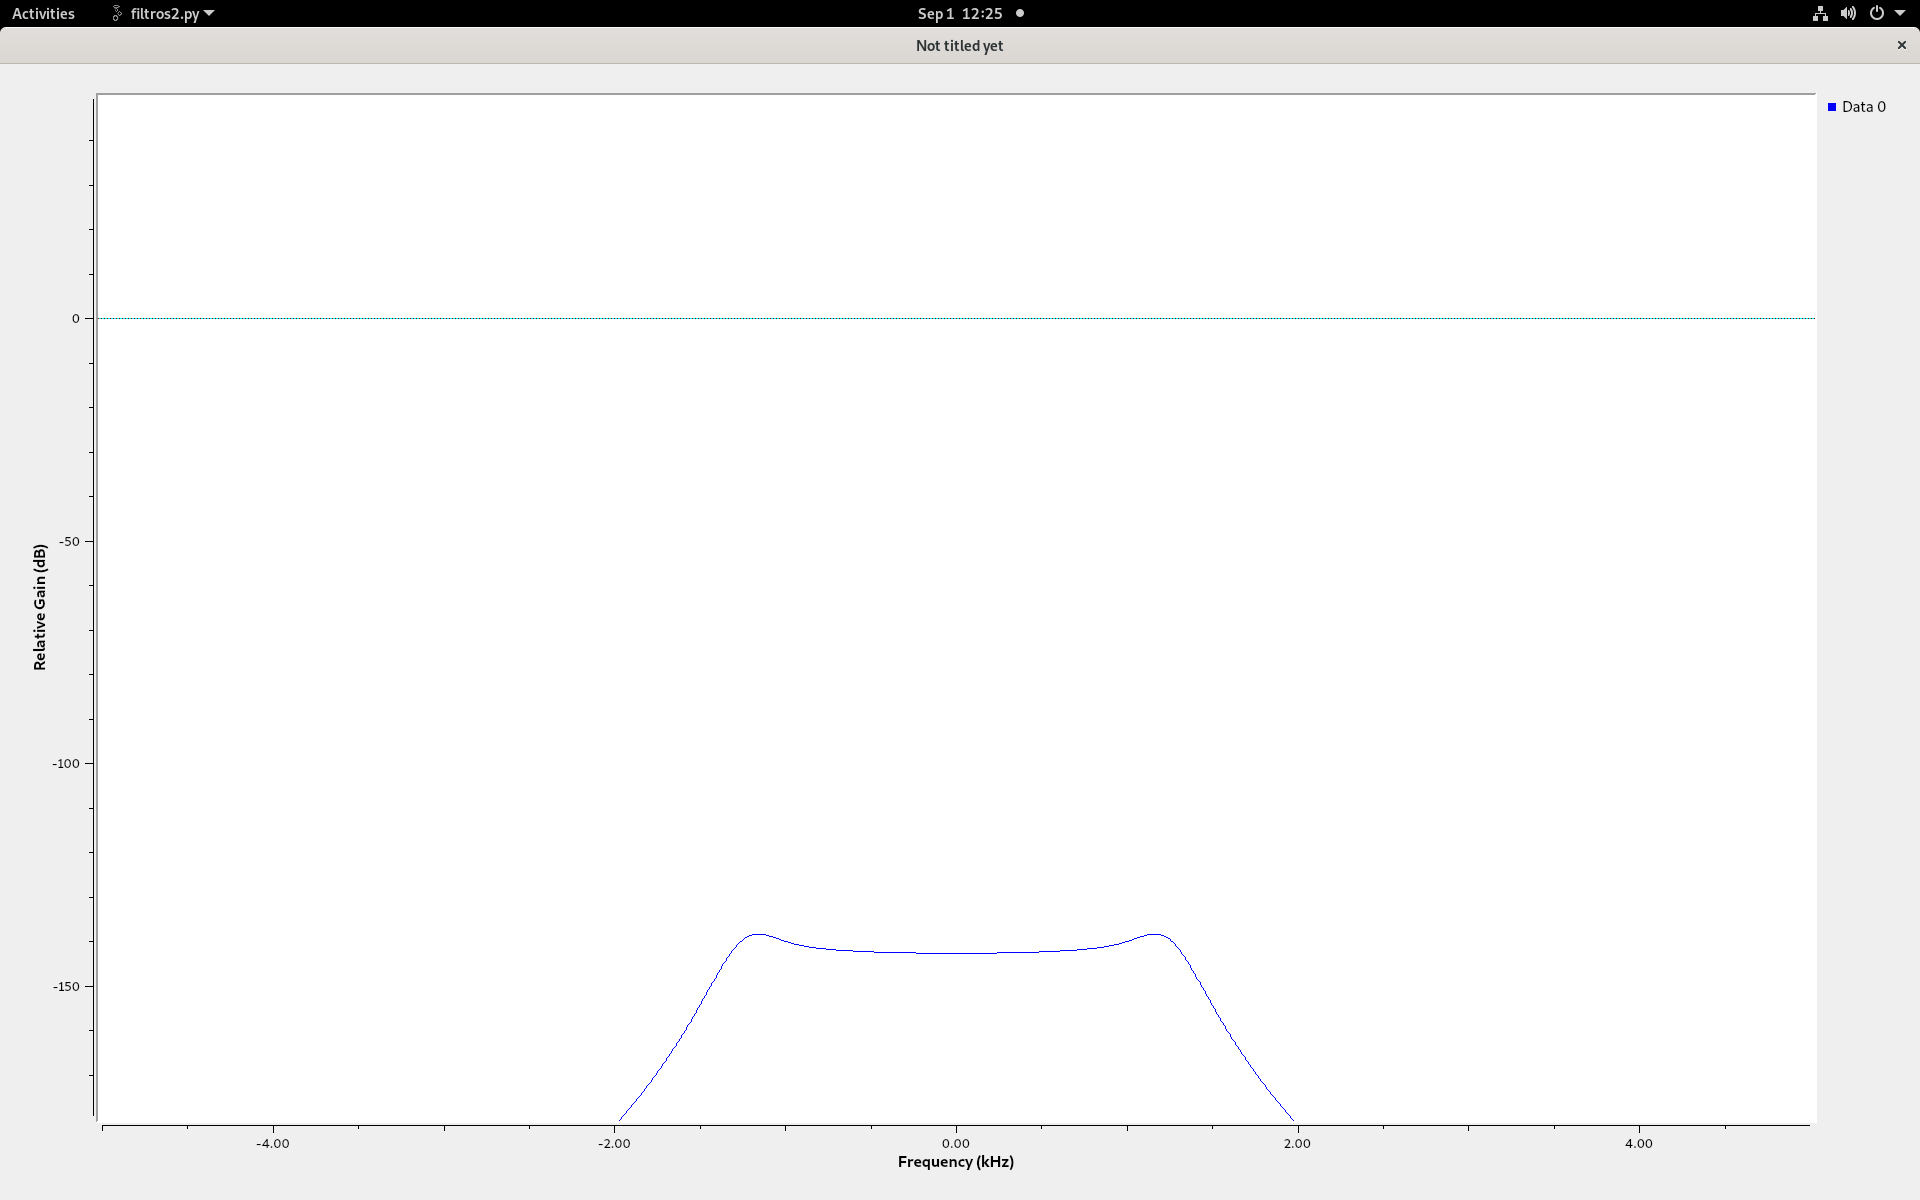Expand the system menu arrow

(1899, 13)
